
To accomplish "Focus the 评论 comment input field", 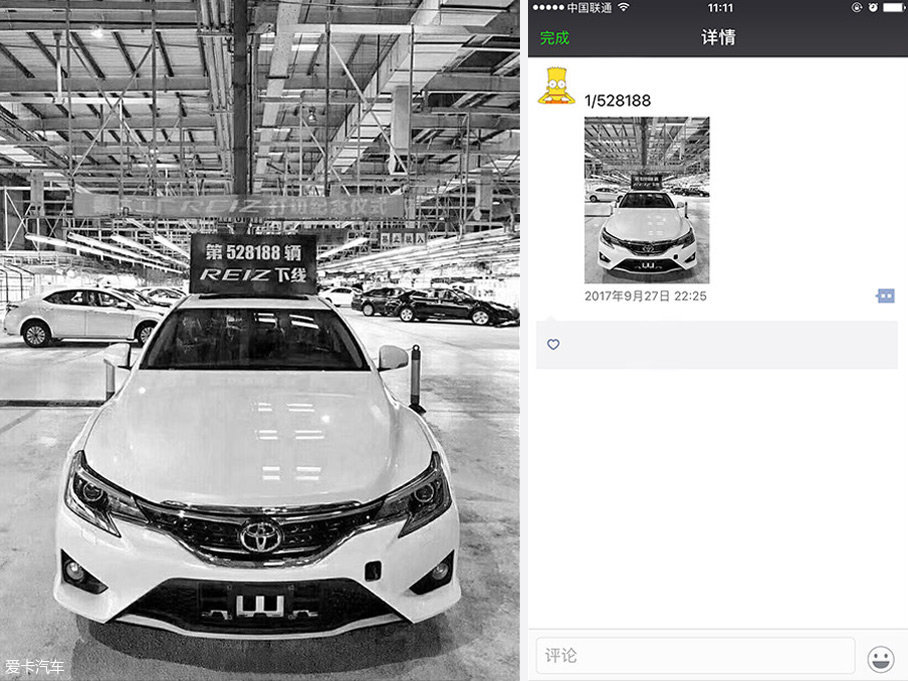I will pos(695,656).
